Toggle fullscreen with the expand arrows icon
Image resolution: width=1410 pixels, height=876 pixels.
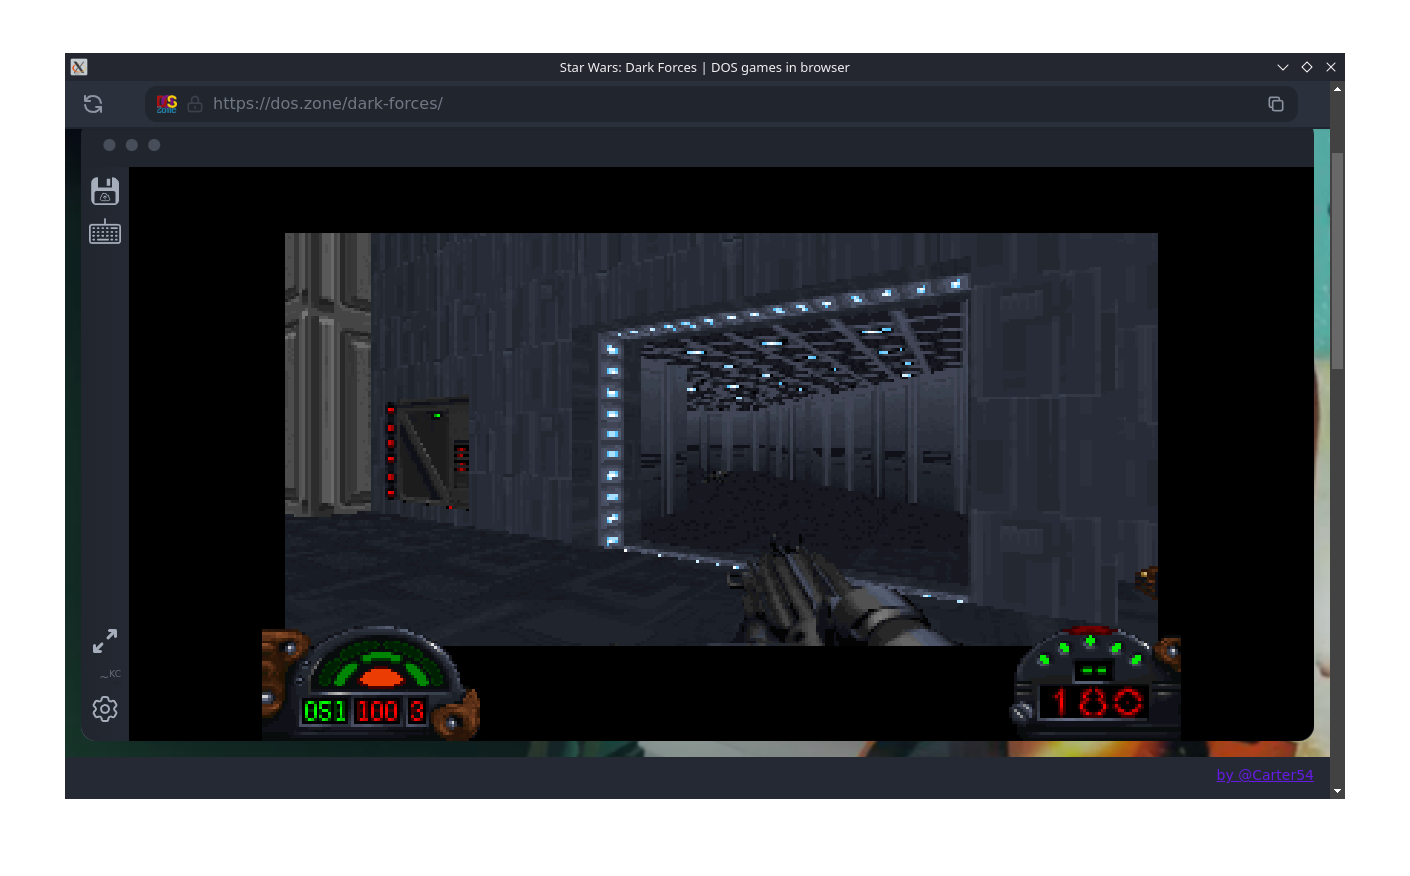tap(105, 641)
